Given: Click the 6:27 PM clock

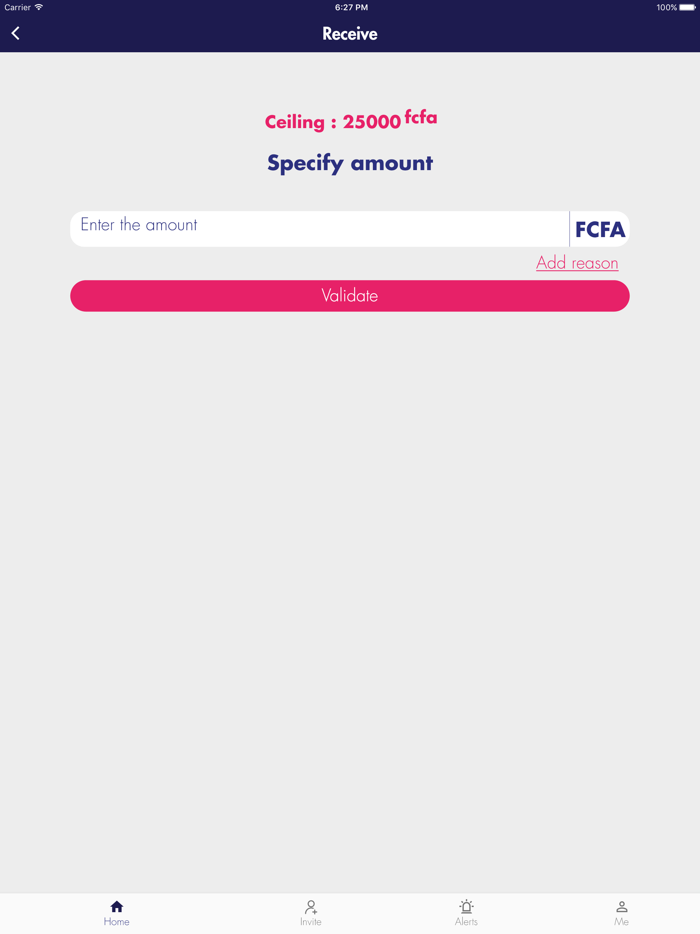Looking at the screenshot, I should click(x=351, y=7).
